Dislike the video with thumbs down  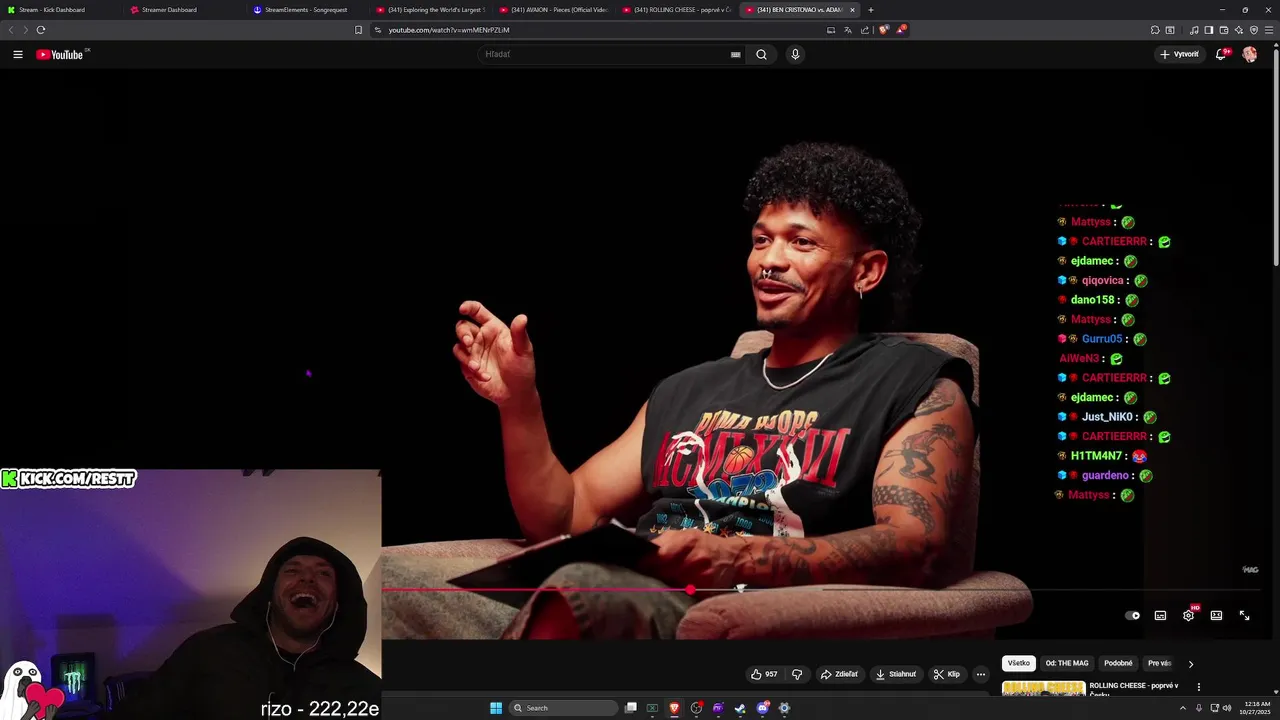click(x=797, y=674)
